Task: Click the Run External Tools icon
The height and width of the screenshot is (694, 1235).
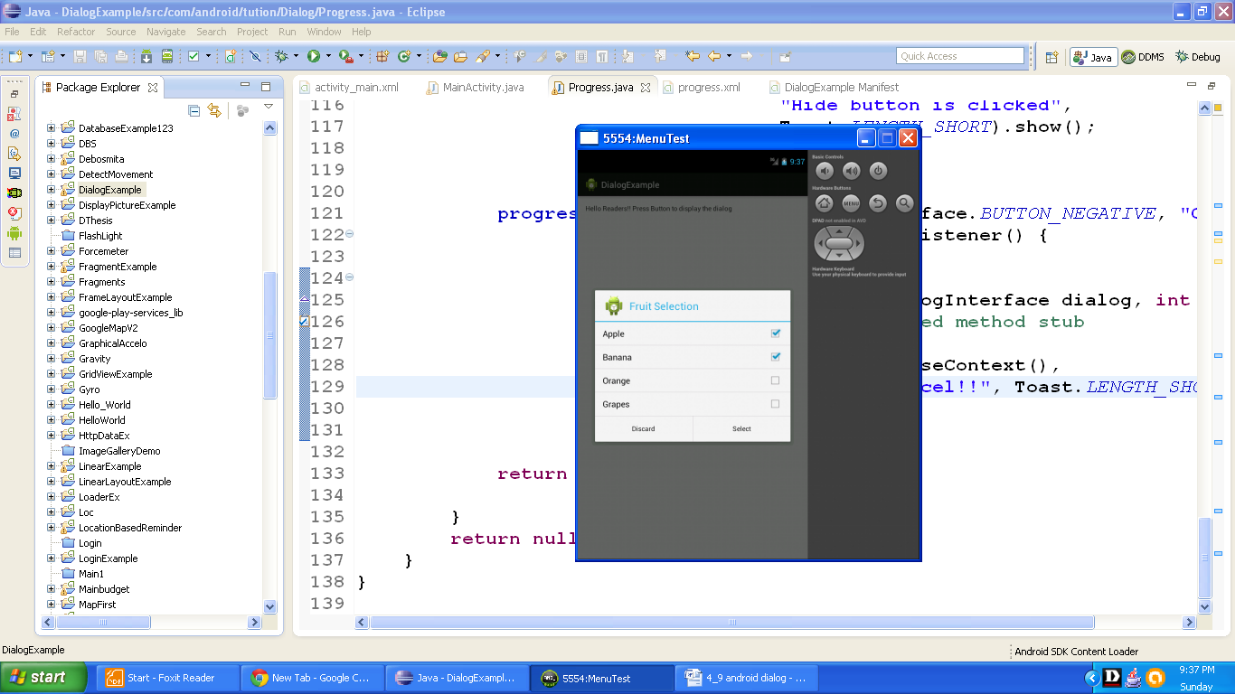Action: pyautogui.click(x=345, y=56)
